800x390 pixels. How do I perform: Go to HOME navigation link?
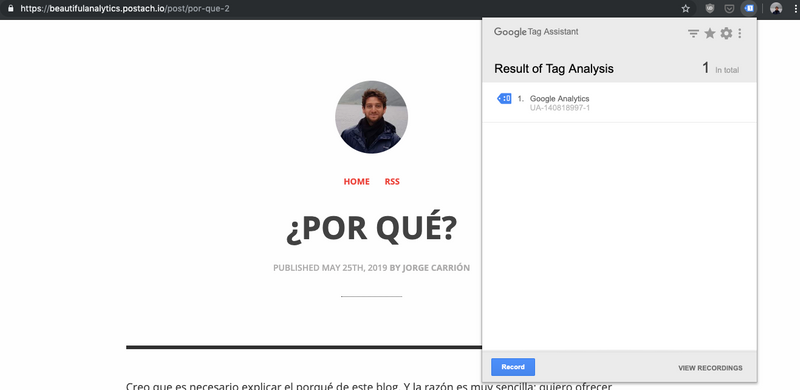[357, 182]
